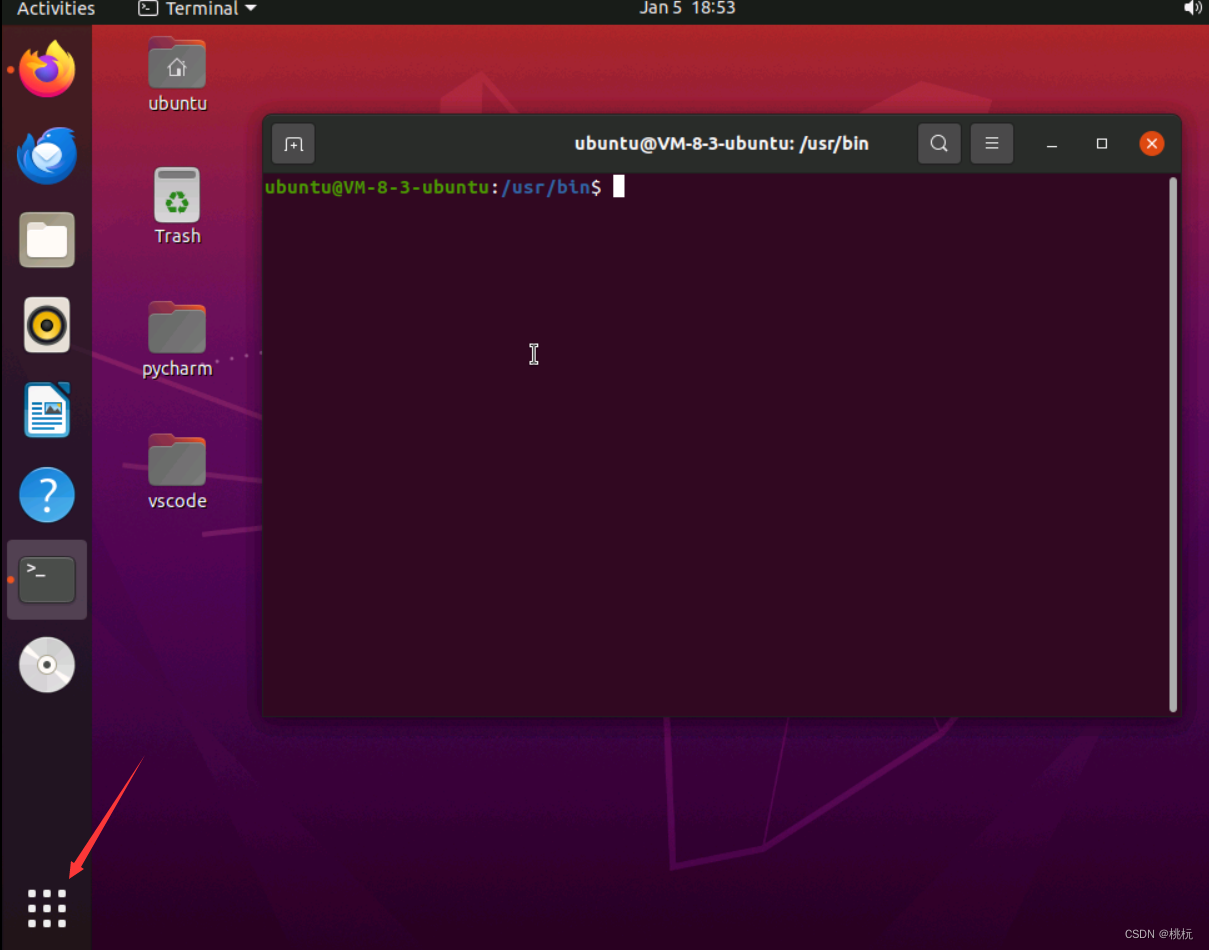Open the Files manager from the dock

click(x=46, y=240)
